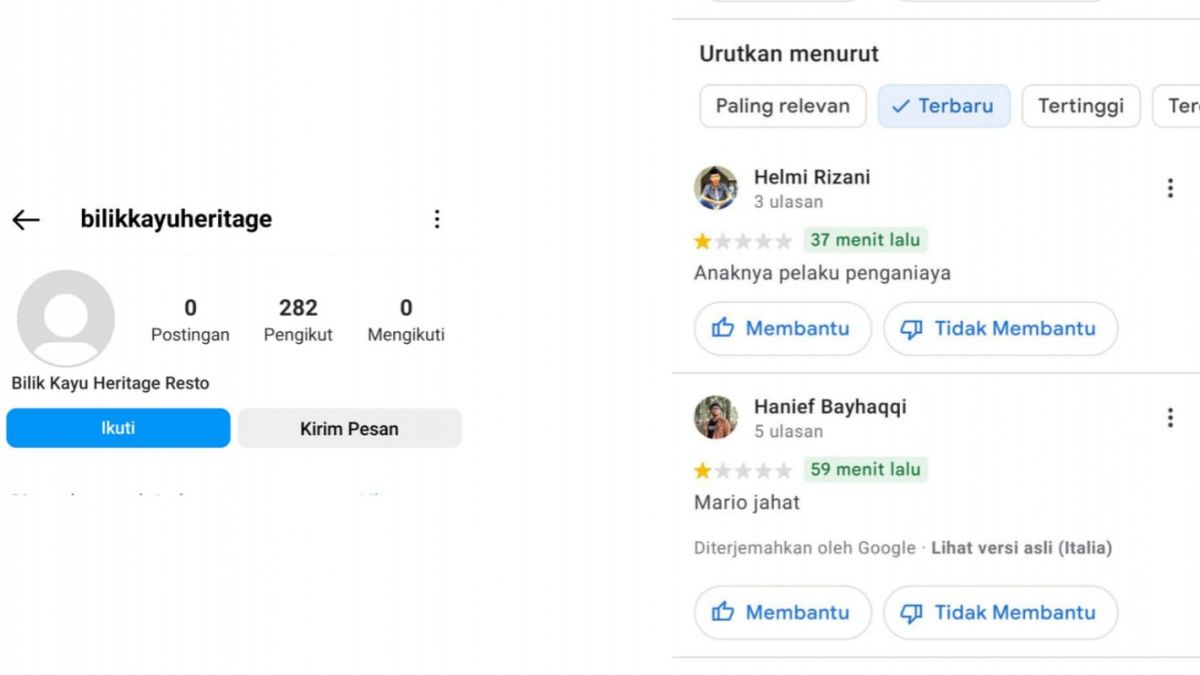Open Hanief Bayhaqqi's review options menu
Viewport: 1200px width, 675px height.
[1169, 415]
